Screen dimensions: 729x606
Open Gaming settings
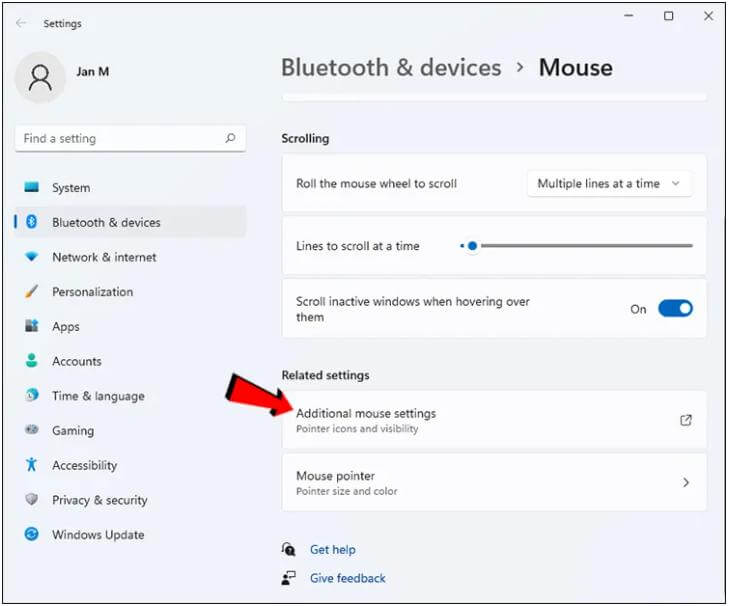pos(130,430)
